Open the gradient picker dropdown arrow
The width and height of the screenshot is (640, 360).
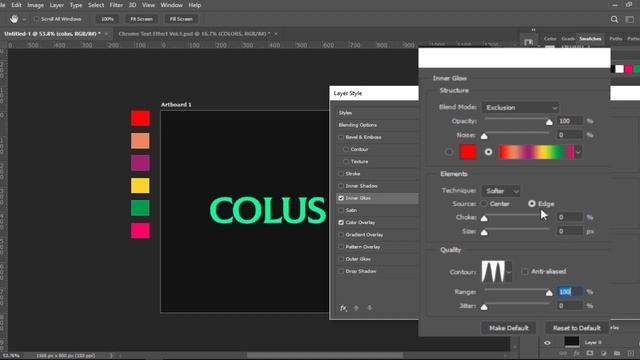pos(578,152)
